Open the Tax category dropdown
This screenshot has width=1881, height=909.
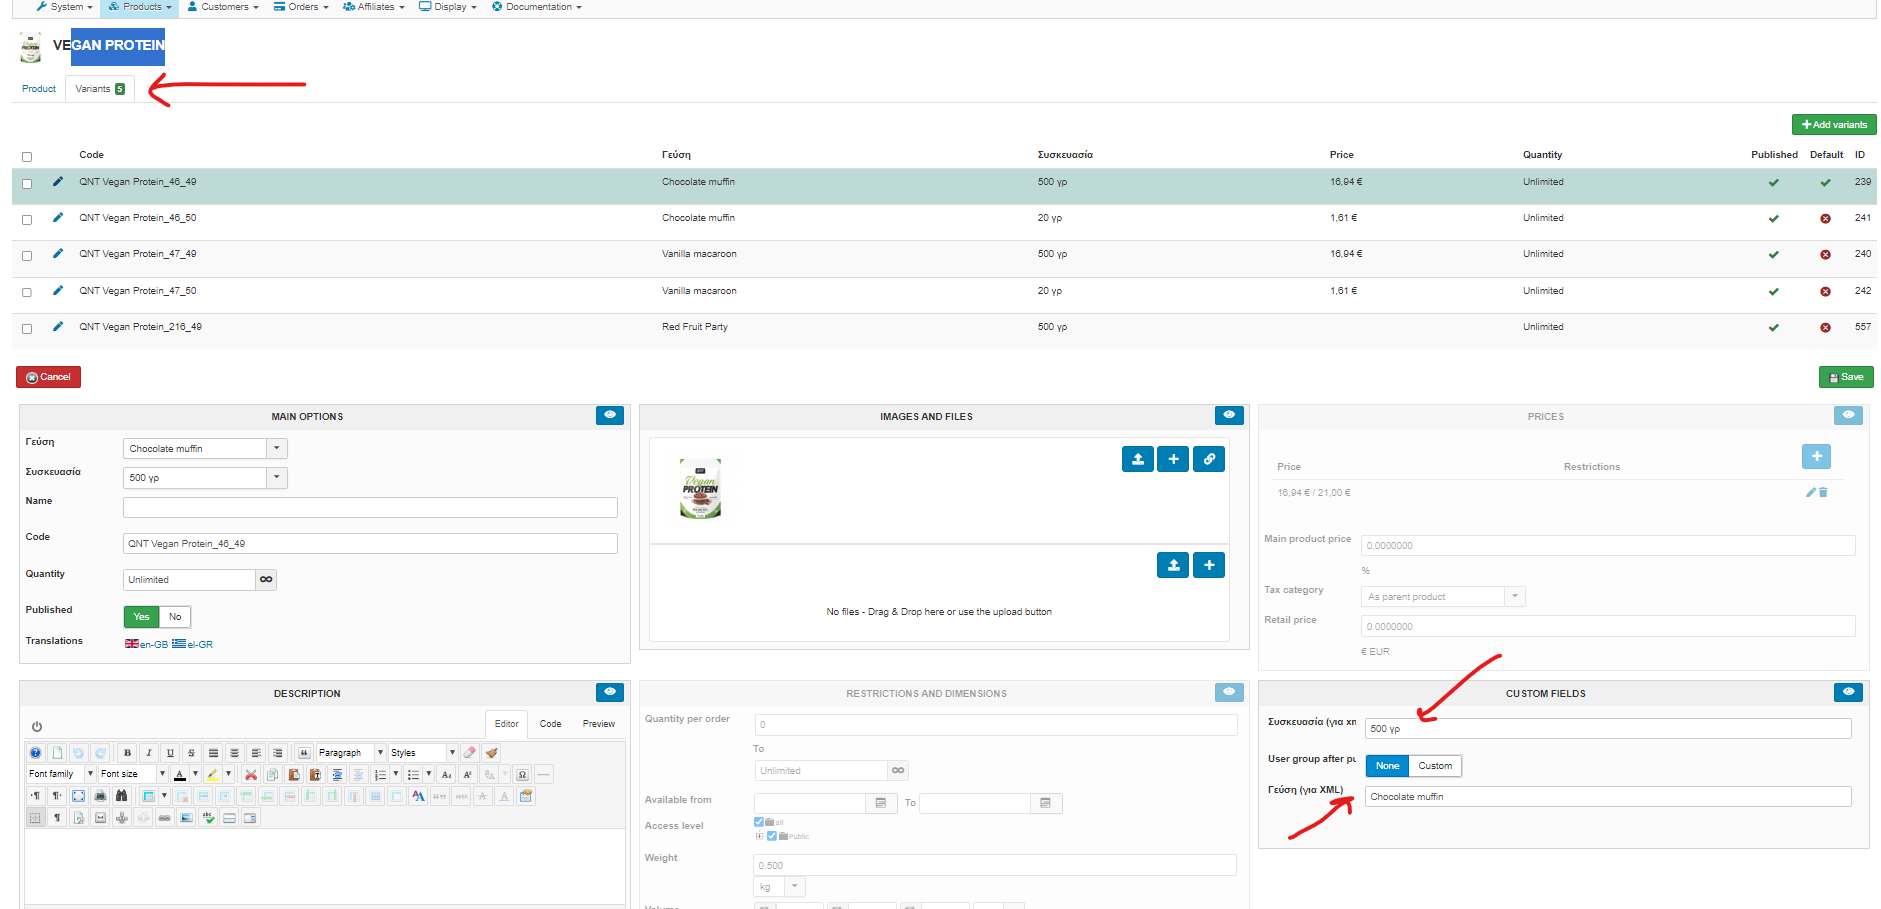pyautogui.click(x=1443, y=597)
